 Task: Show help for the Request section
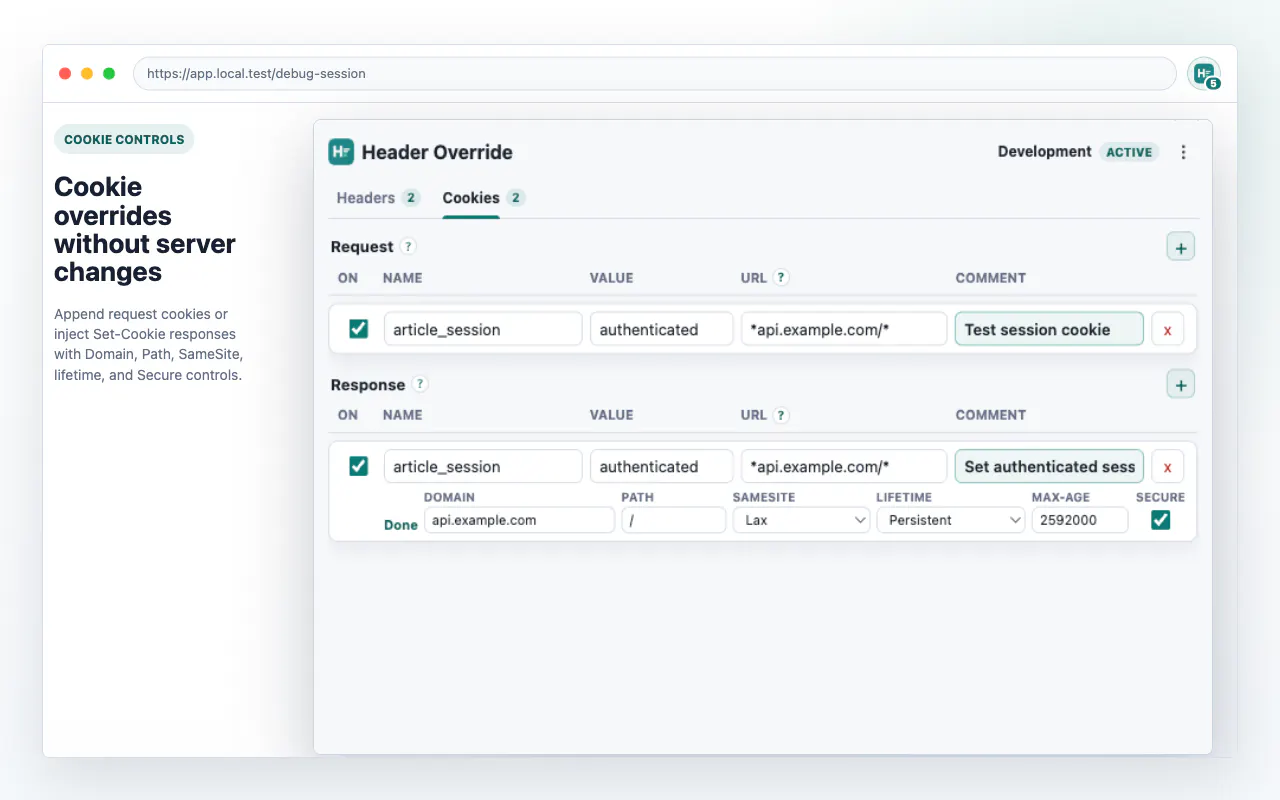pos(408,246)
